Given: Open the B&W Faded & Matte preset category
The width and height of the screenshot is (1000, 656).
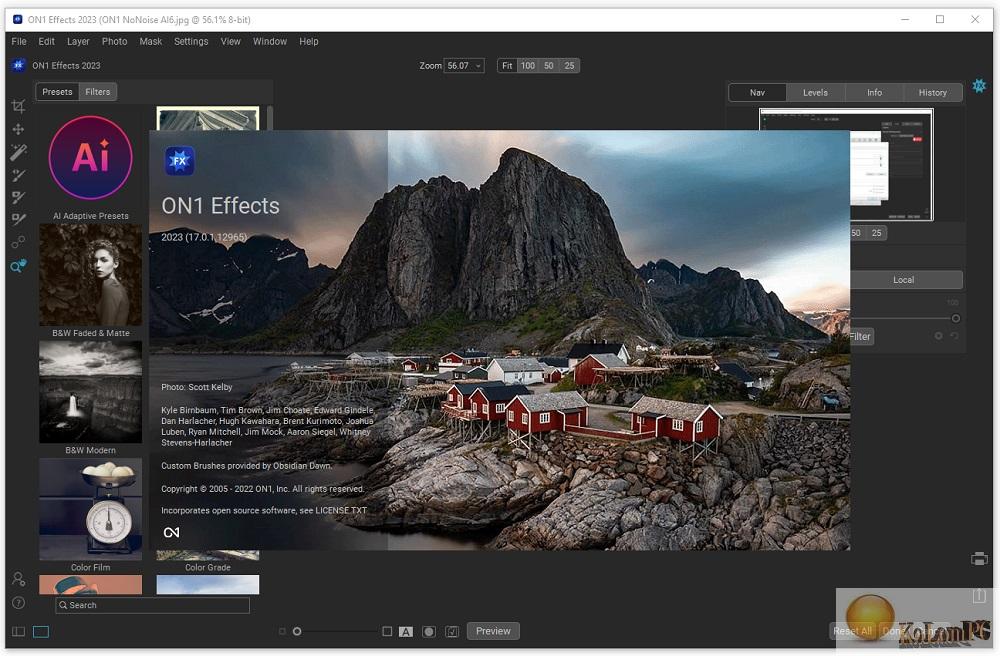Looking at the screenshot, I should pos(91,280).
